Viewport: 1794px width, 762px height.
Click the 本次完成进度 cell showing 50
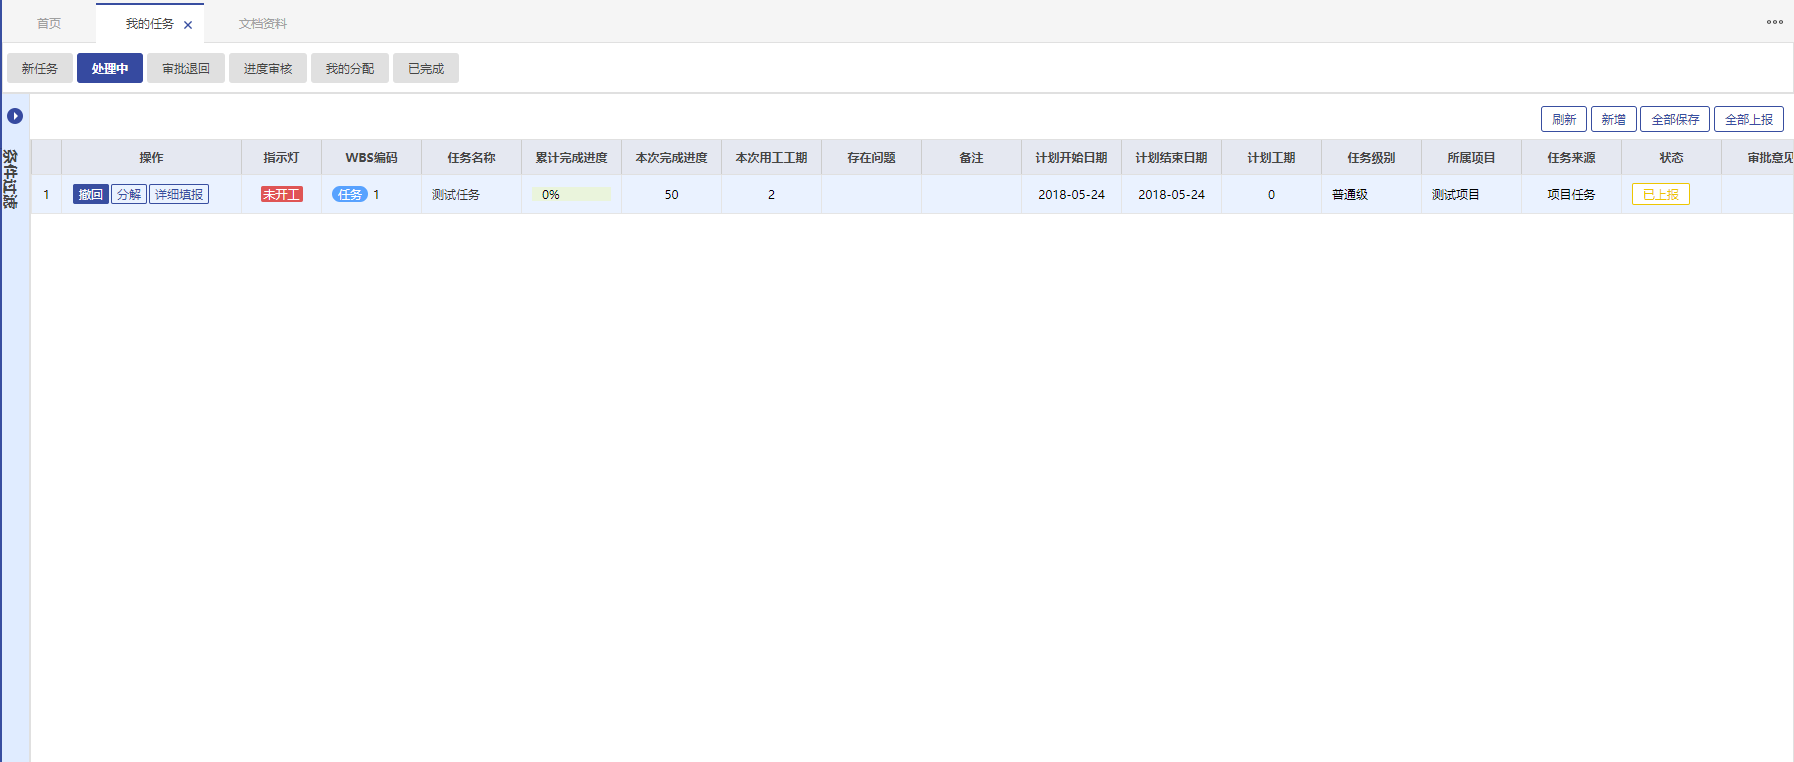[671, 194]
